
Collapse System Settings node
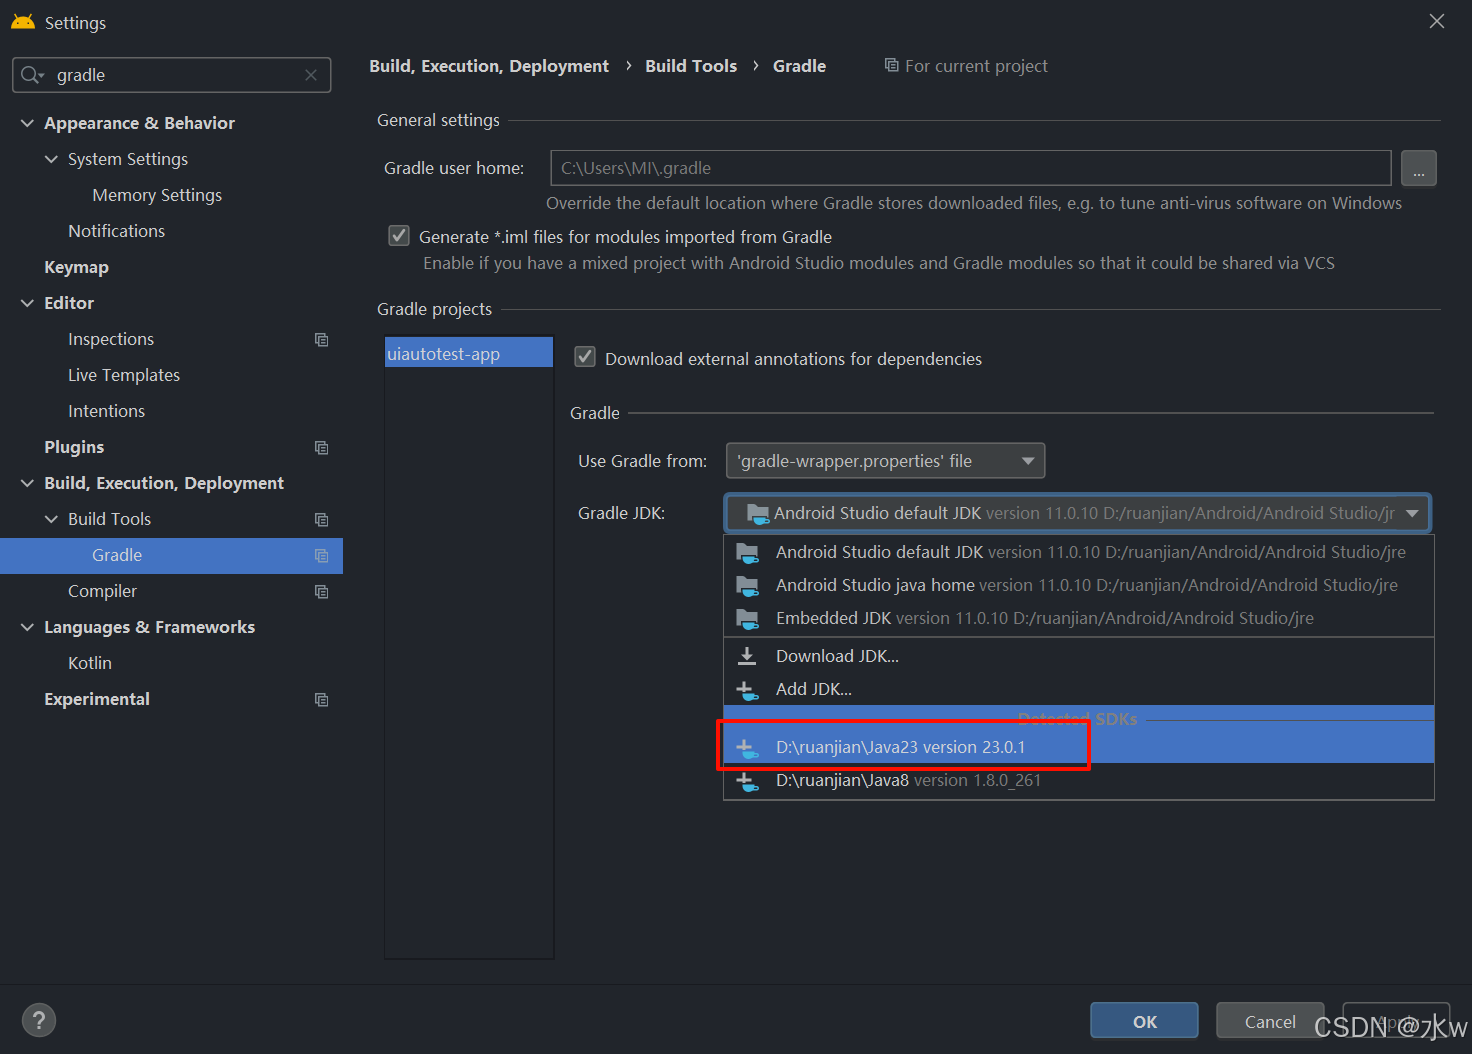[51, 159]
